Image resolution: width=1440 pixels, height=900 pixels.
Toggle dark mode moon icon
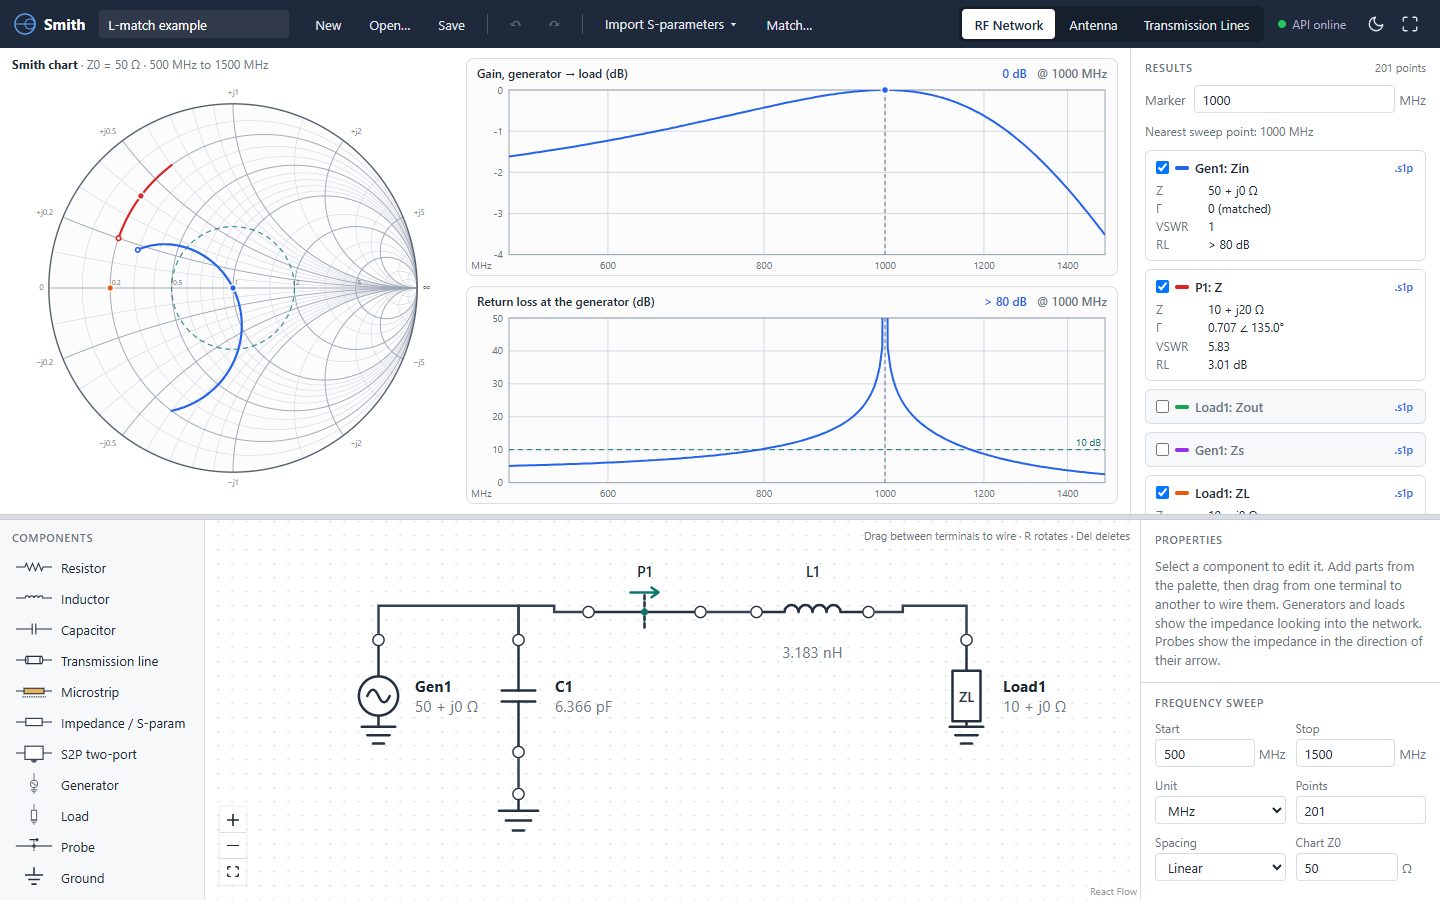[x=1376, y=24]
